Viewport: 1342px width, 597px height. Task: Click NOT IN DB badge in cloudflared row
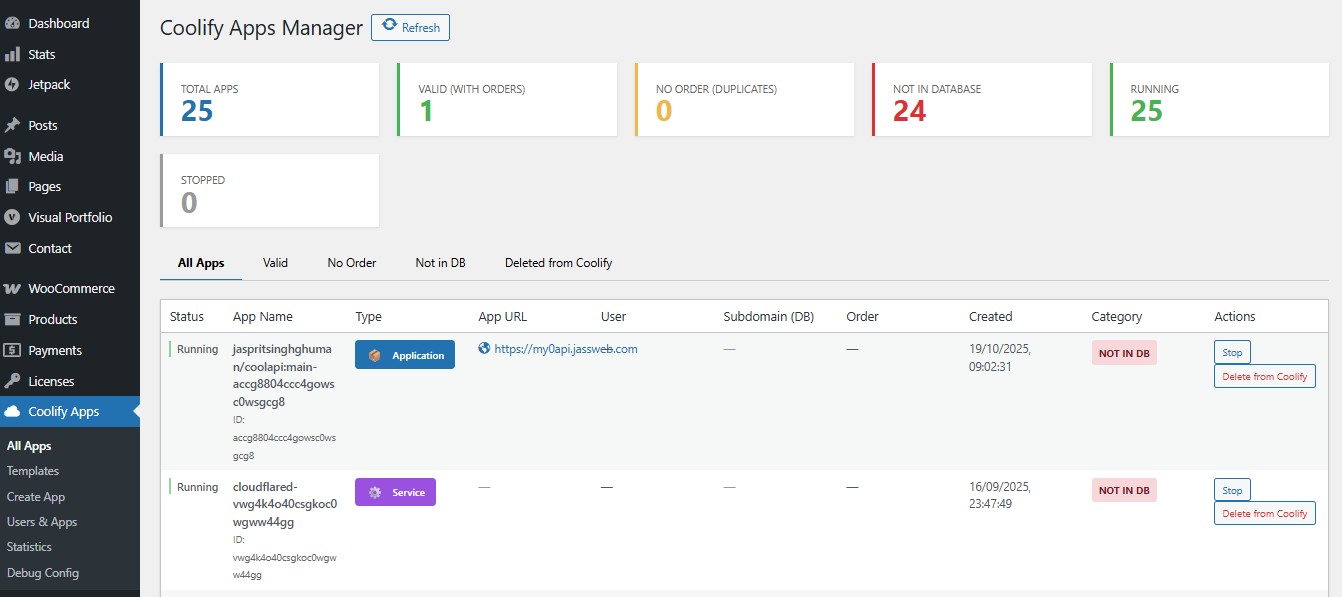[1124, 490]
